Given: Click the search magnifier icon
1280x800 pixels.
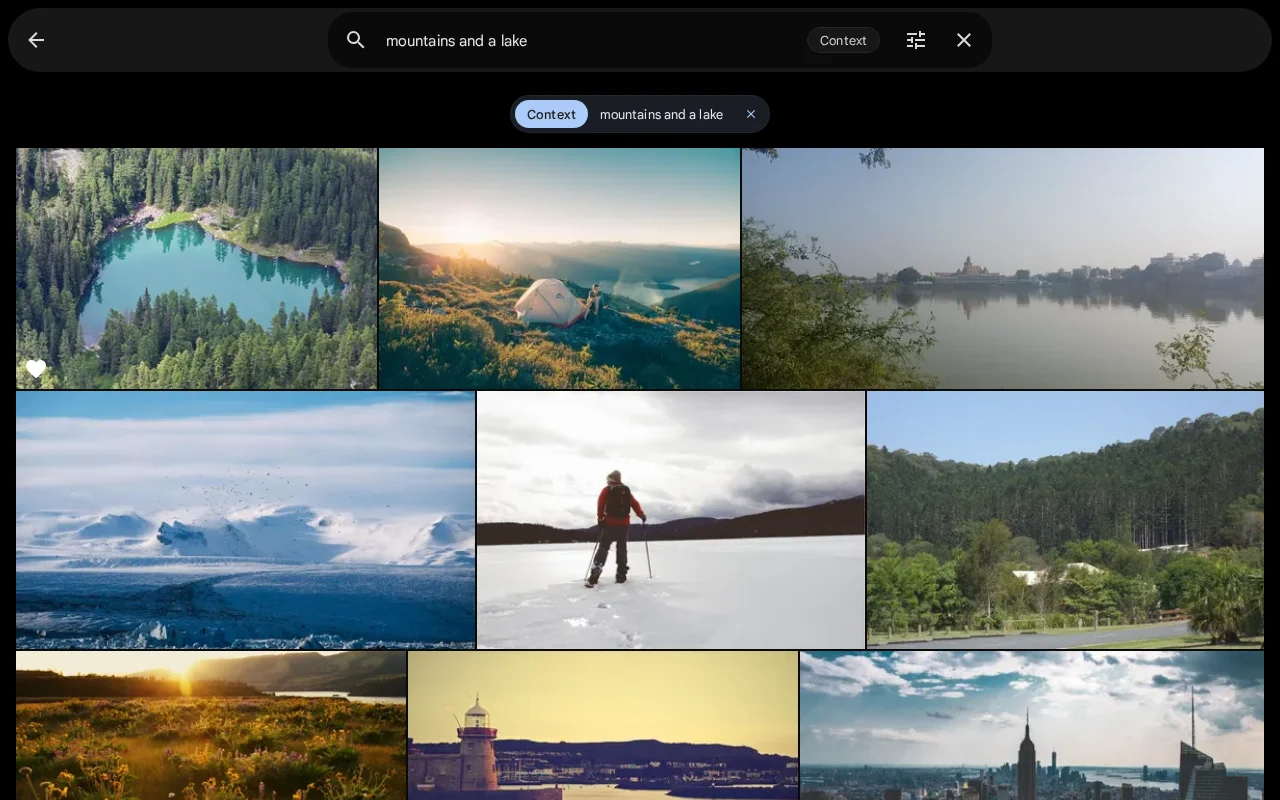Looking at the screenshot, I should (x=356, y=40).
